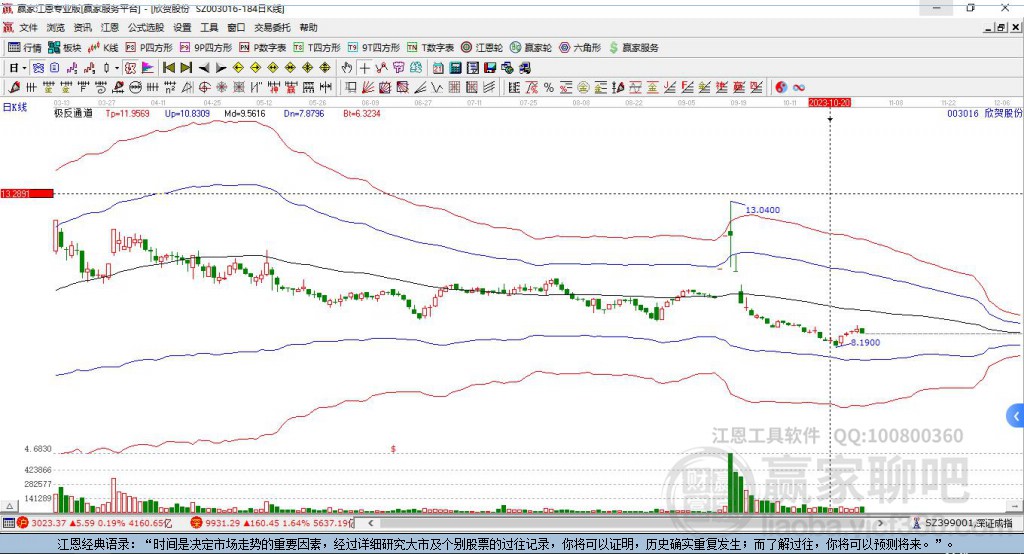Open the 六角形 hexagon tool
Image resolution: width=1024 pixels, height=554 pixels.
point(580,48)
